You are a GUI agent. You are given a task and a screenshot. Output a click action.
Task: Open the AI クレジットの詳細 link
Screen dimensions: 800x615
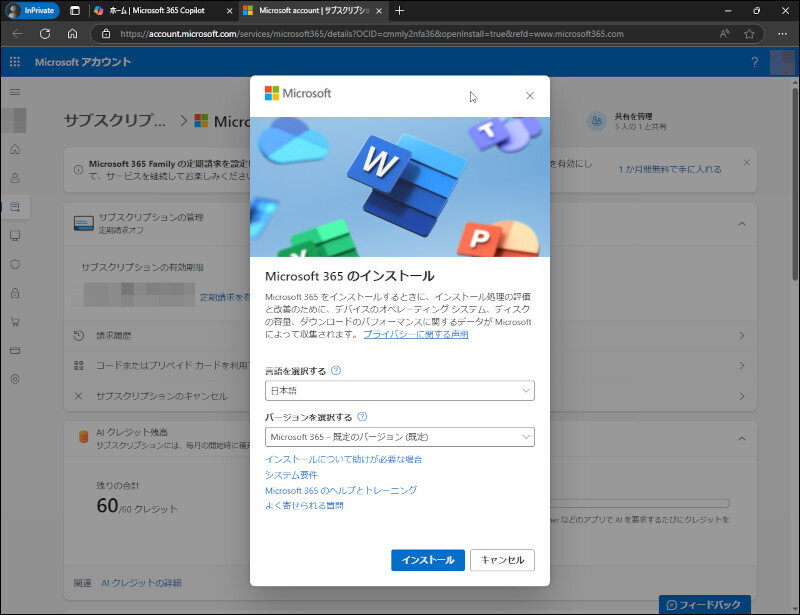point(141,583)
